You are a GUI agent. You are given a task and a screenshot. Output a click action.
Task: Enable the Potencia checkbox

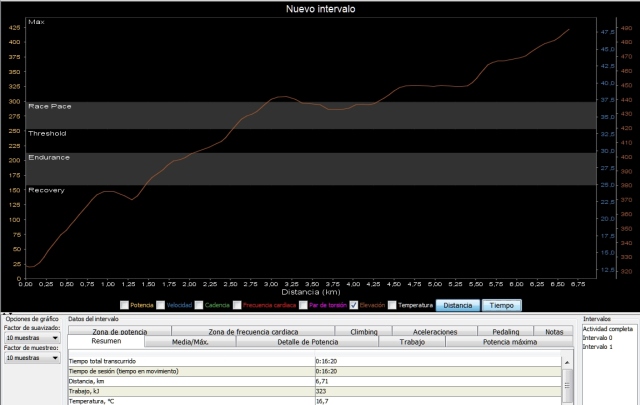tap(124, 305)
